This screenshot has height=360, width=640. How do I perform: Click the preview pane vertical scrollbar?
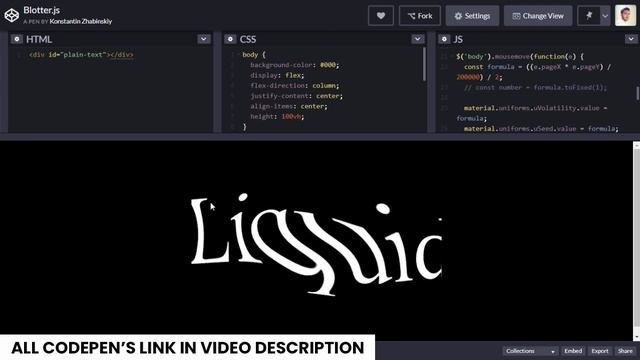(636, 241)
